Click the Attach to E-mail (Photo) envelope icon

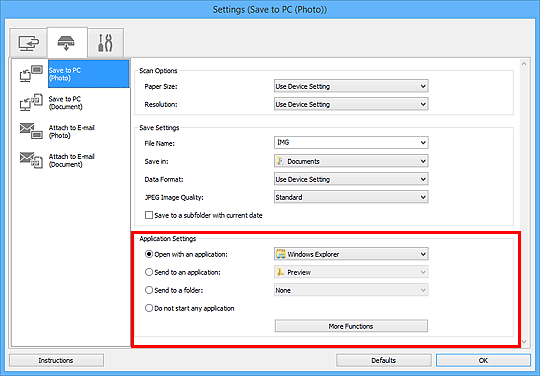[x=31, y=131]
